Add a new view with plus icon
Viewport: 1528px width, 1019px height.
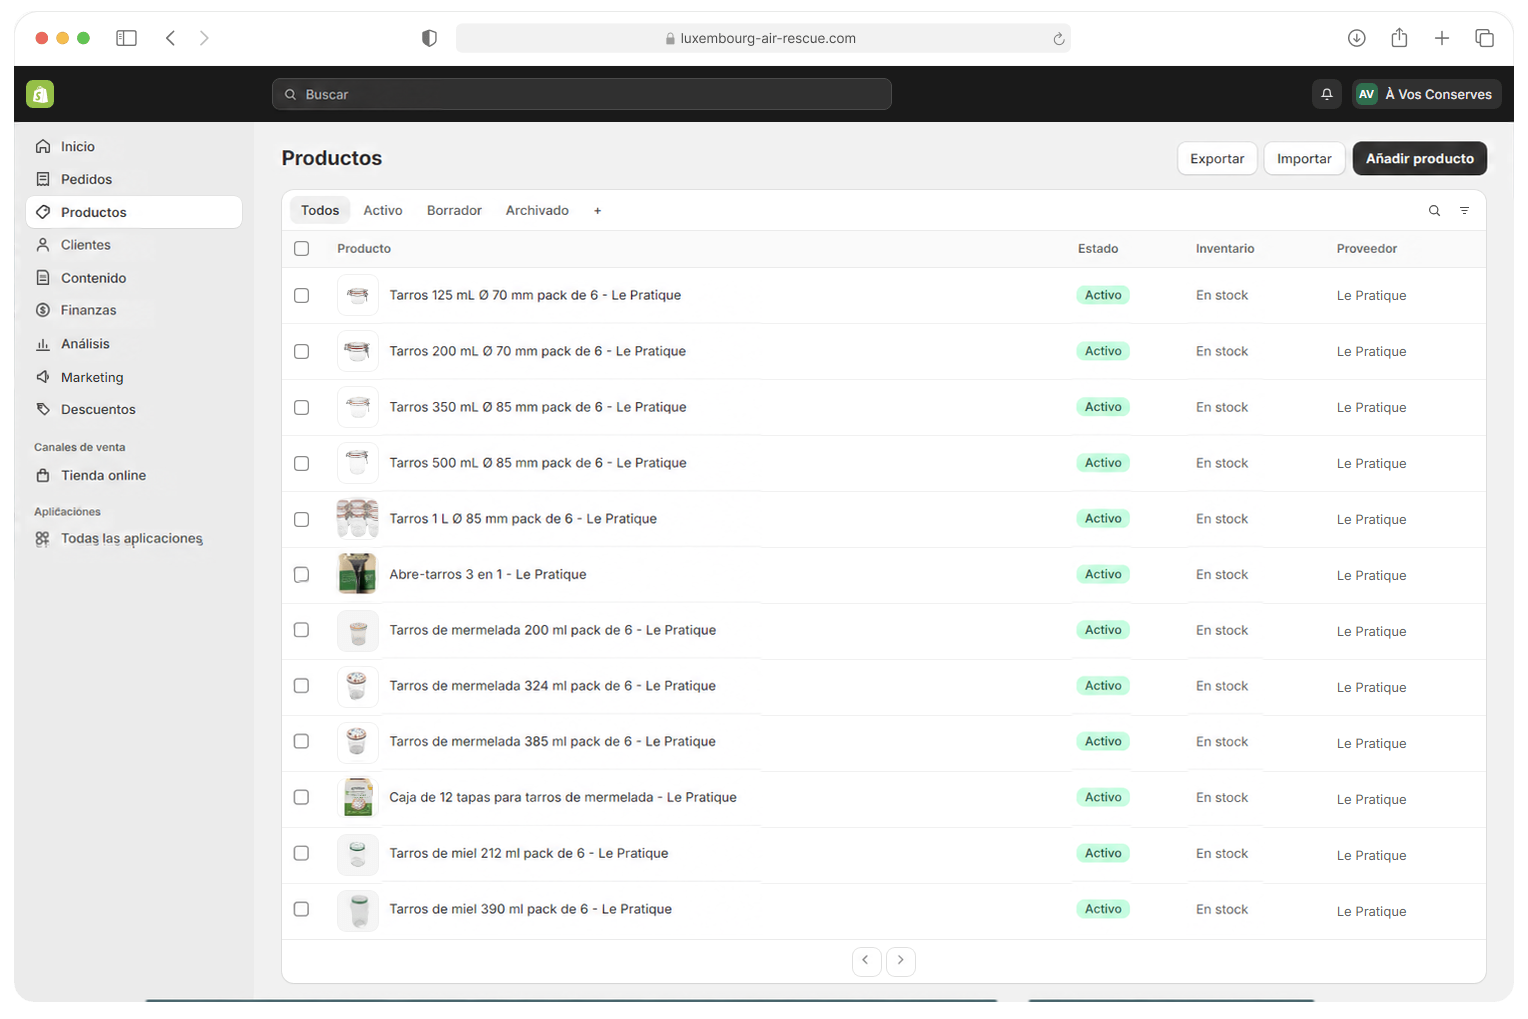[x=597, y=211]
